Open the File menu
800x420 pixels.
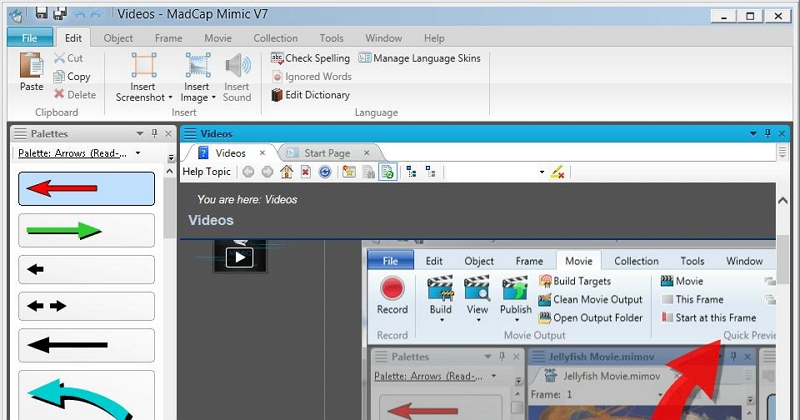pos(30,38)
